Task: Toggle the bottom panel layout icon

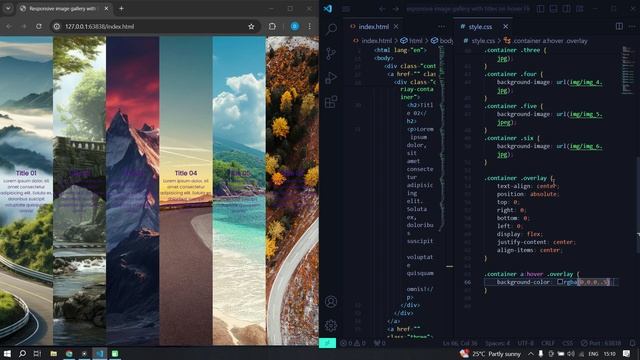Action: coord(553,9)
